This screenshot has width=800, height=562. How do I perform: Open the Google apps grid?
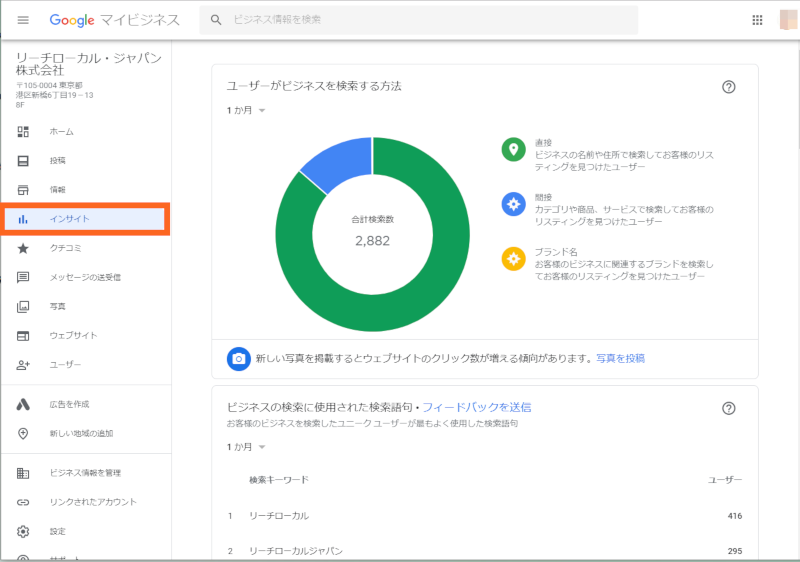pos(757,20)
